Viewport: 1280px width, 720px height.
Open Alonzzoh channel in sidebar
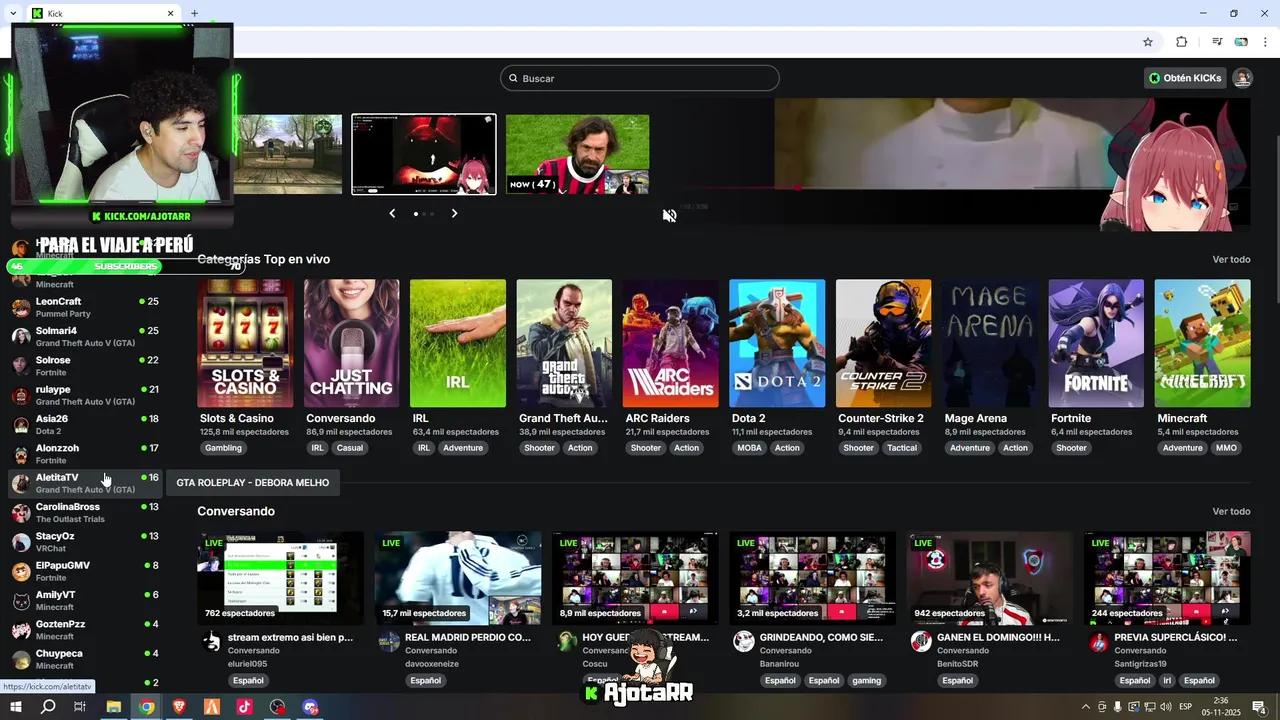pos(85,454)
